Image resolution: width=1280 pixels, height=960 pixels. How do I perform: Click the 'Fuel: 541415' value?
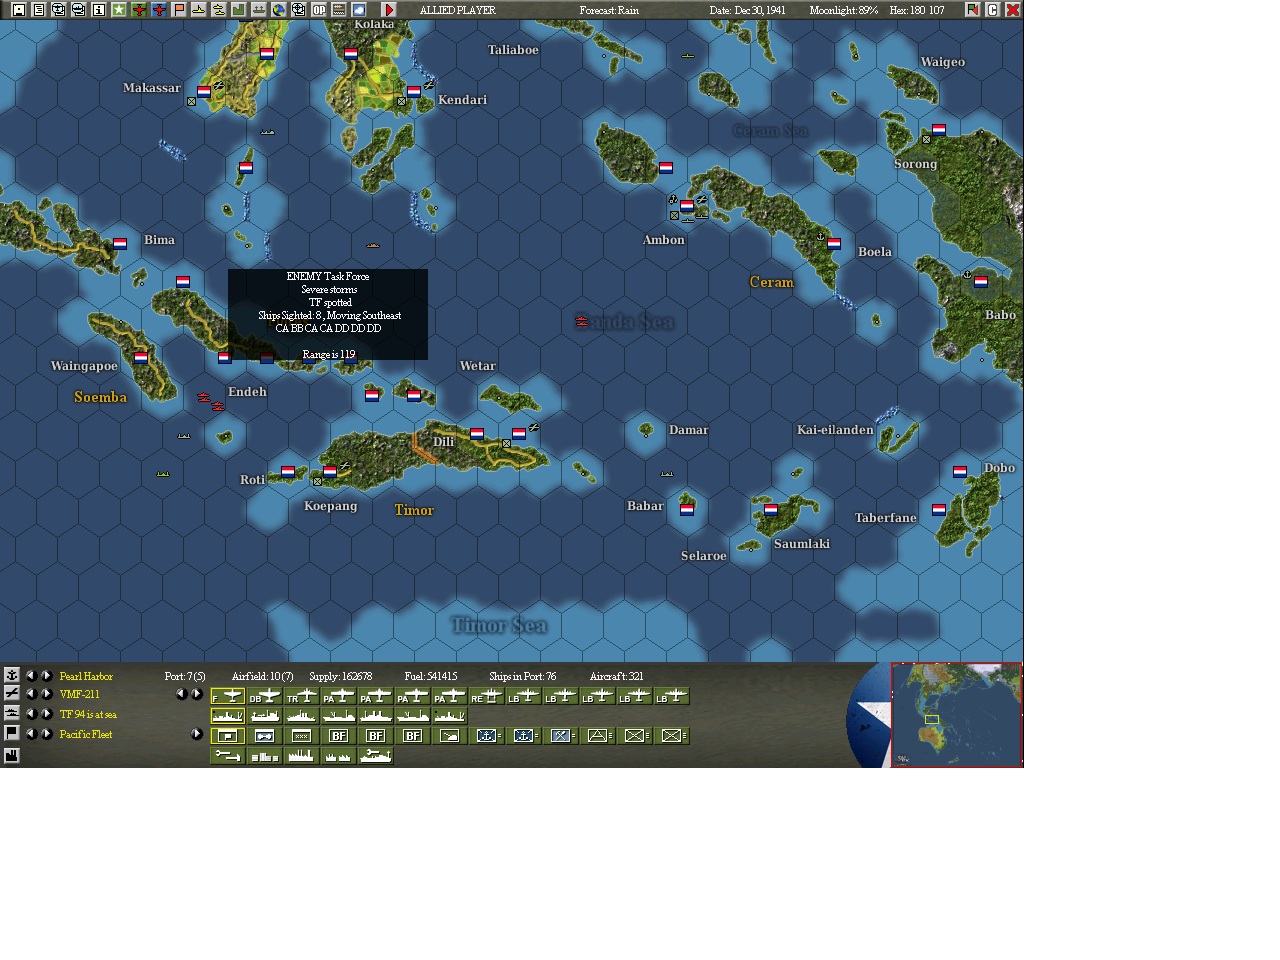coord(431,677)
